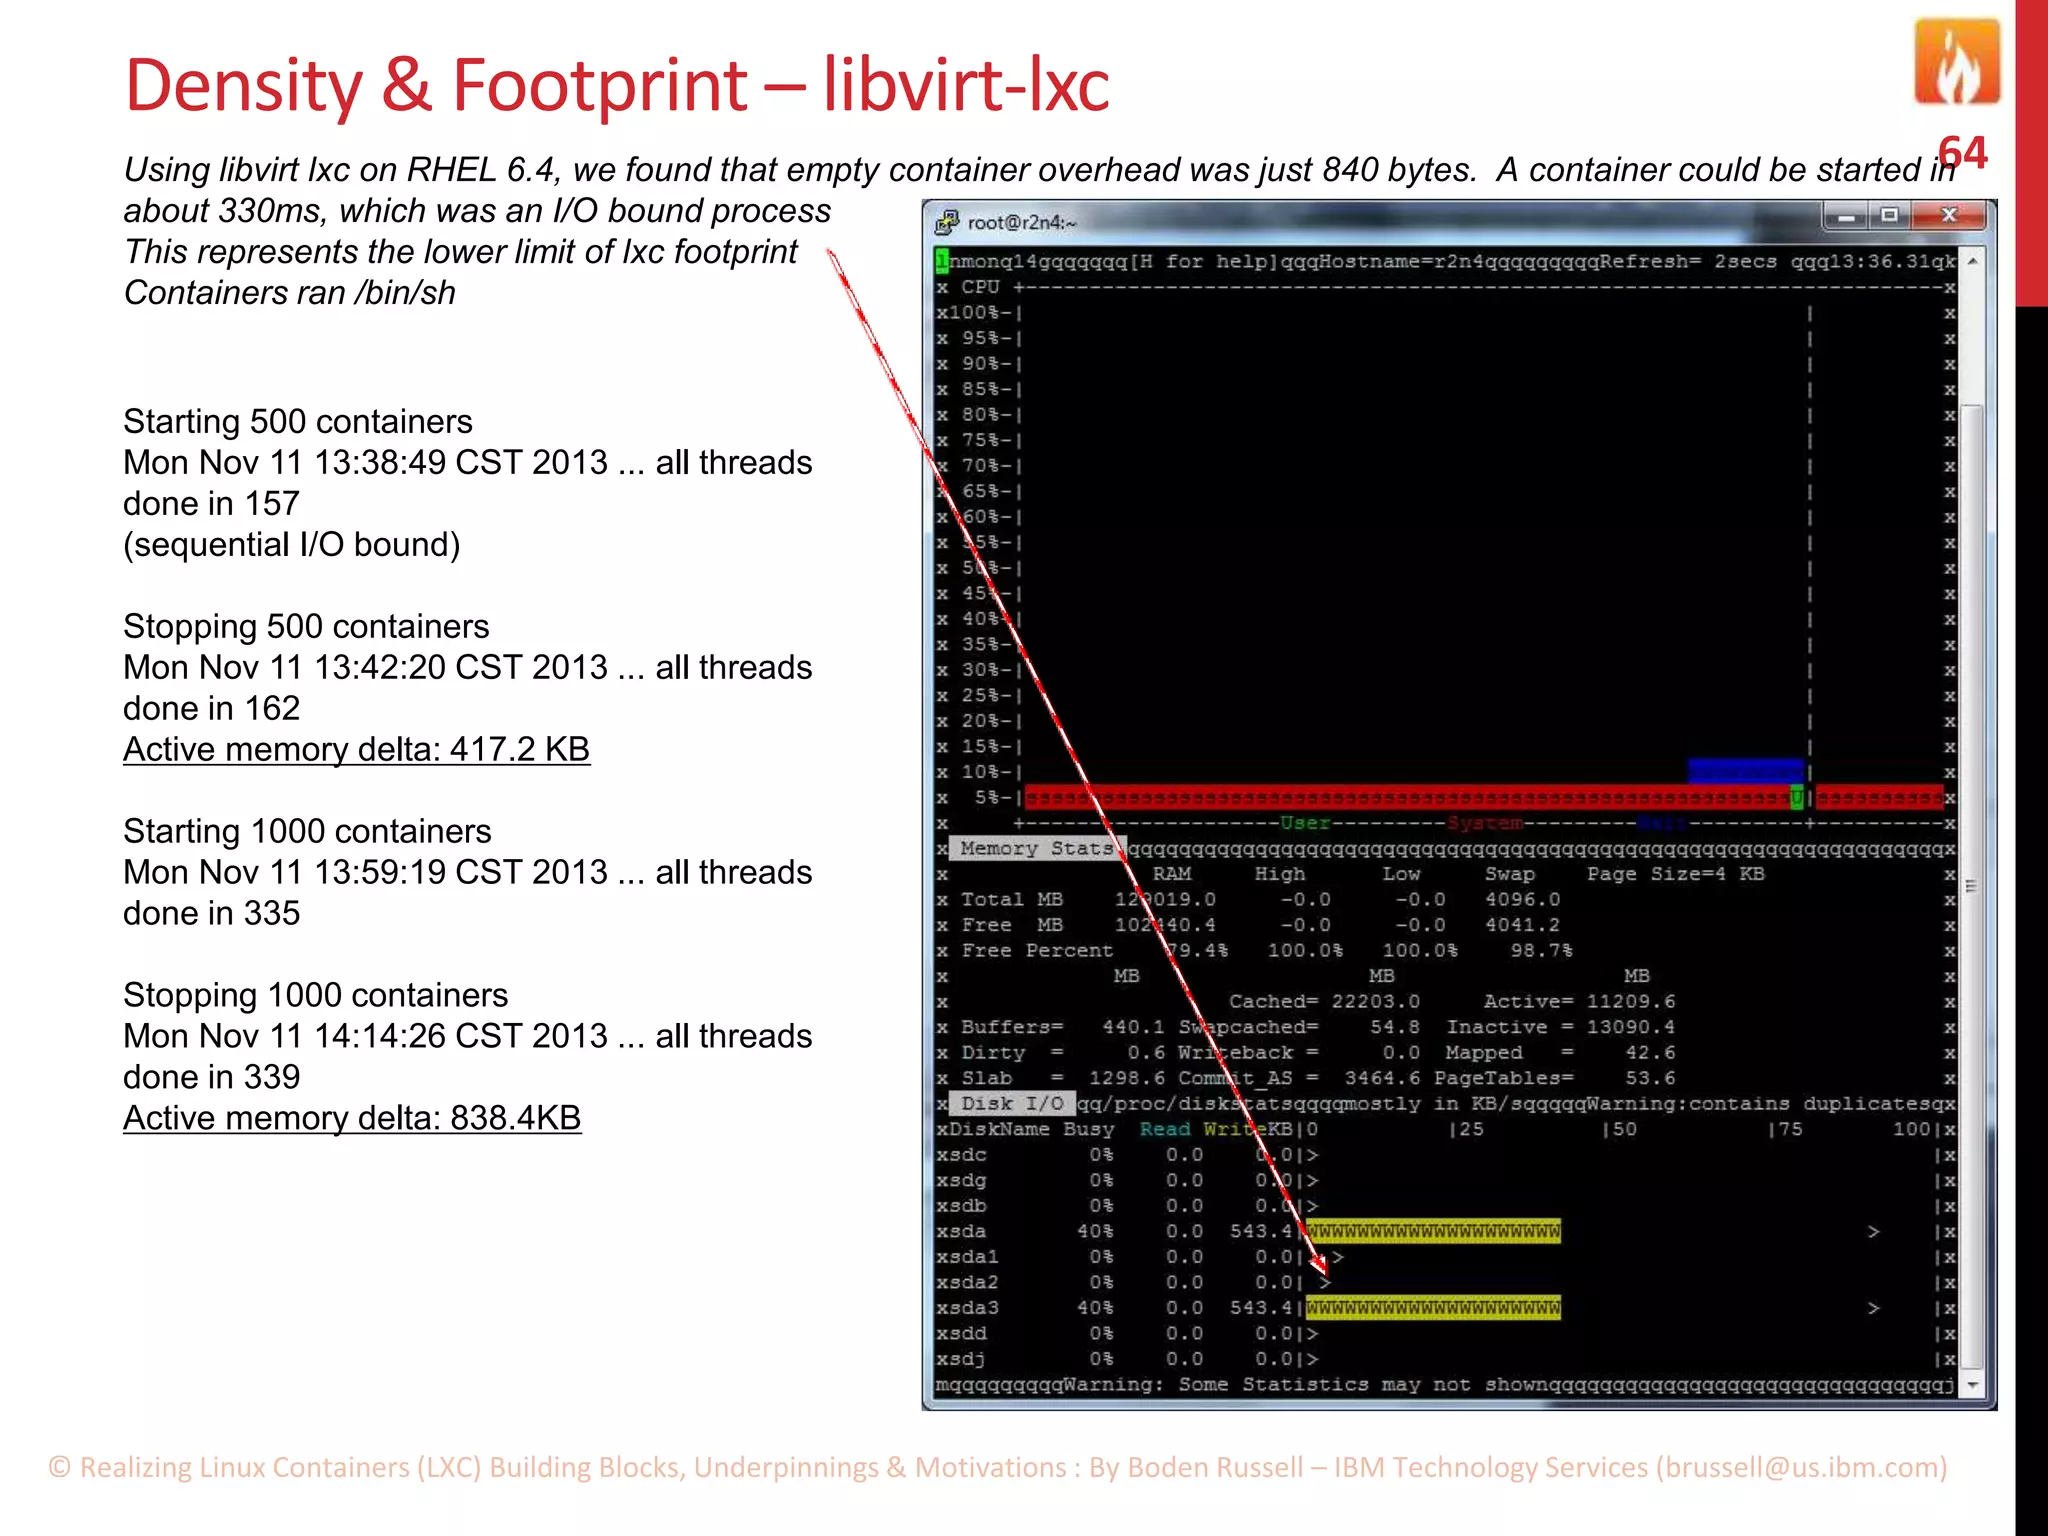This screenshot has height=1536, width=2048.
Task: Click the 'Slab' memory row label
Action: [987, 1079]
